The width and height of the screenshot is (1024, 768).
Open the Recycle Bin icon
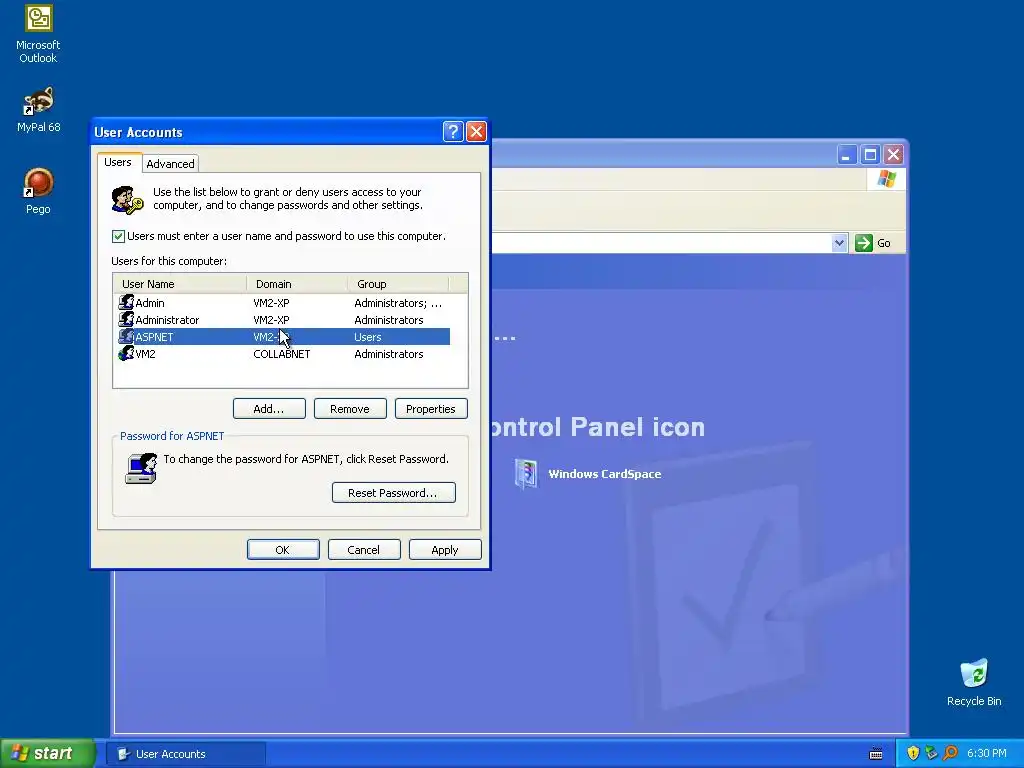coord(974,682)
